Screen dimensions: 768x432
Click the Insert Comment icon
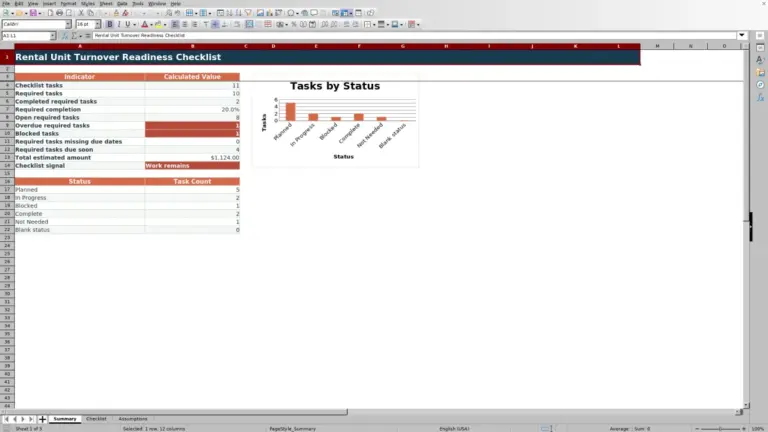click(314, 13)
